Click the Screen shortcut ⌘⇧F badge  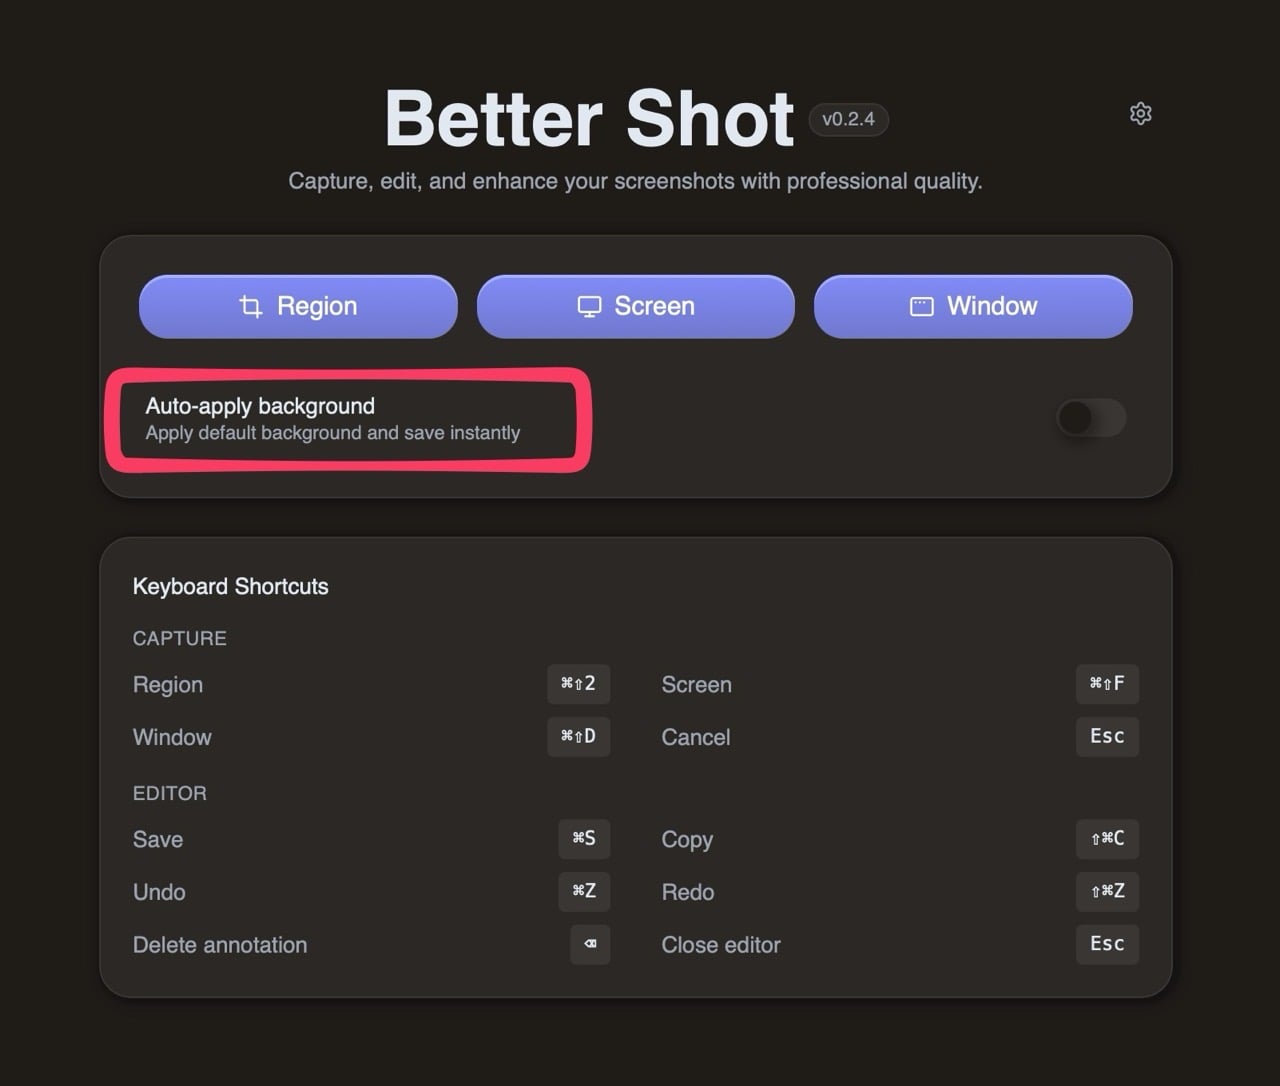point(1107,684)
